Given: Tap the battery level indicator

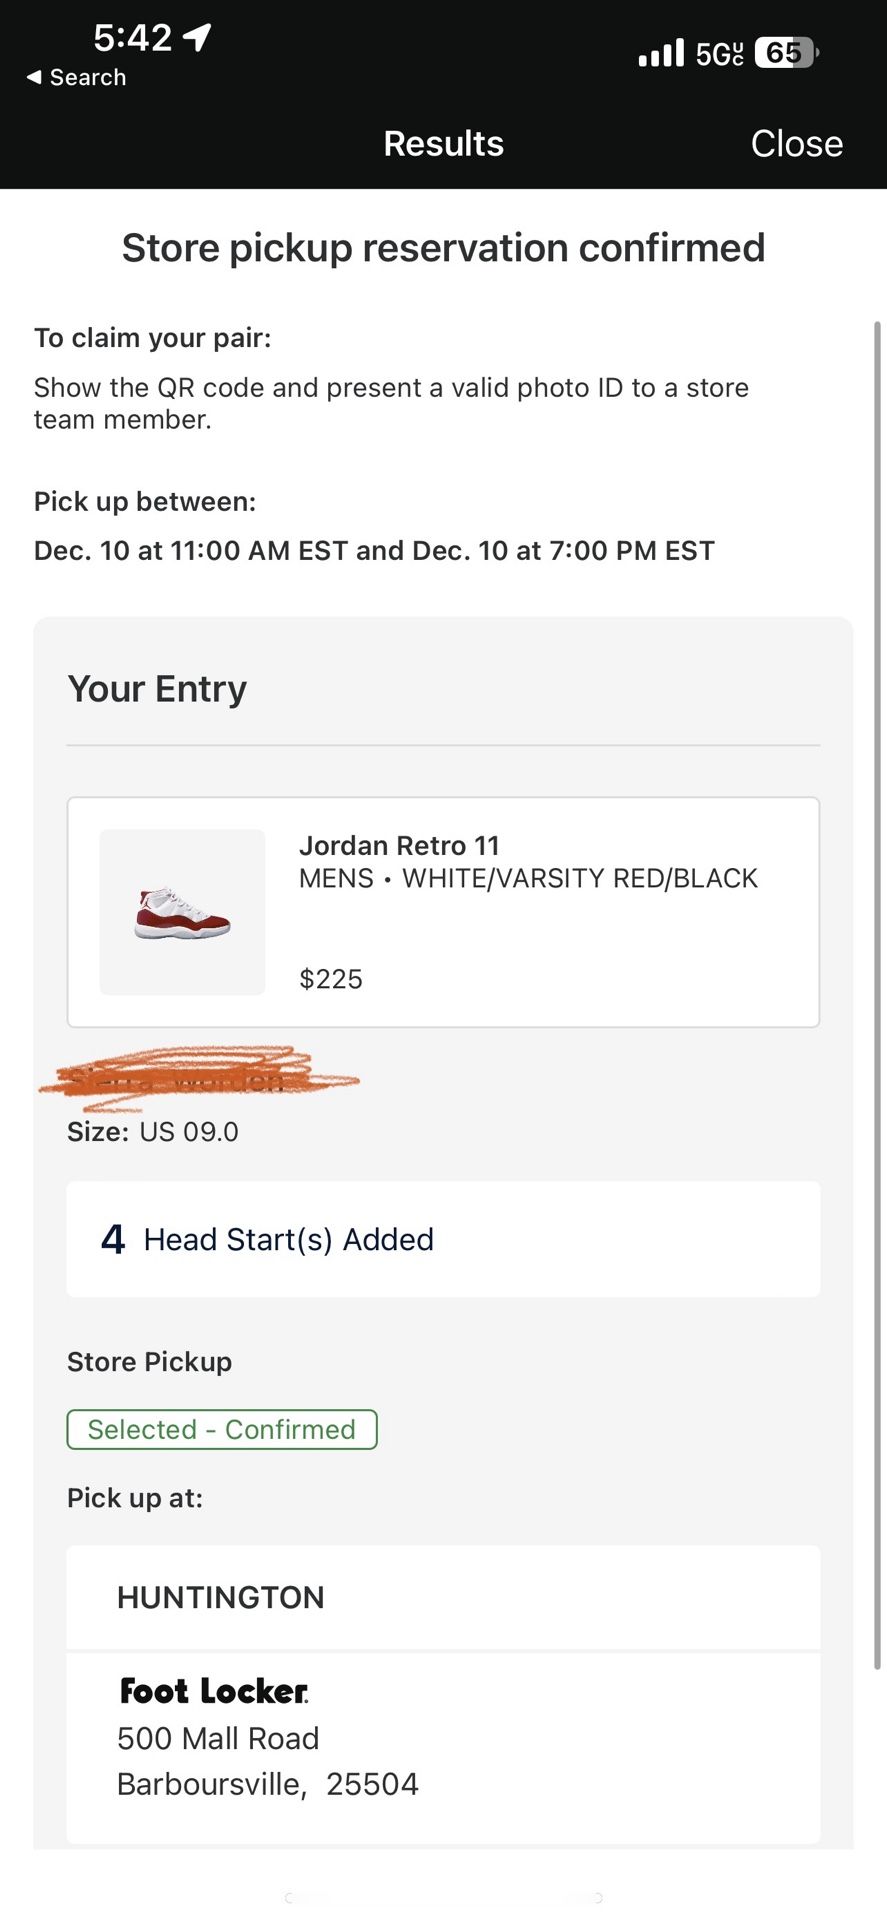Looking at the screenshot, I should [787, 52].
